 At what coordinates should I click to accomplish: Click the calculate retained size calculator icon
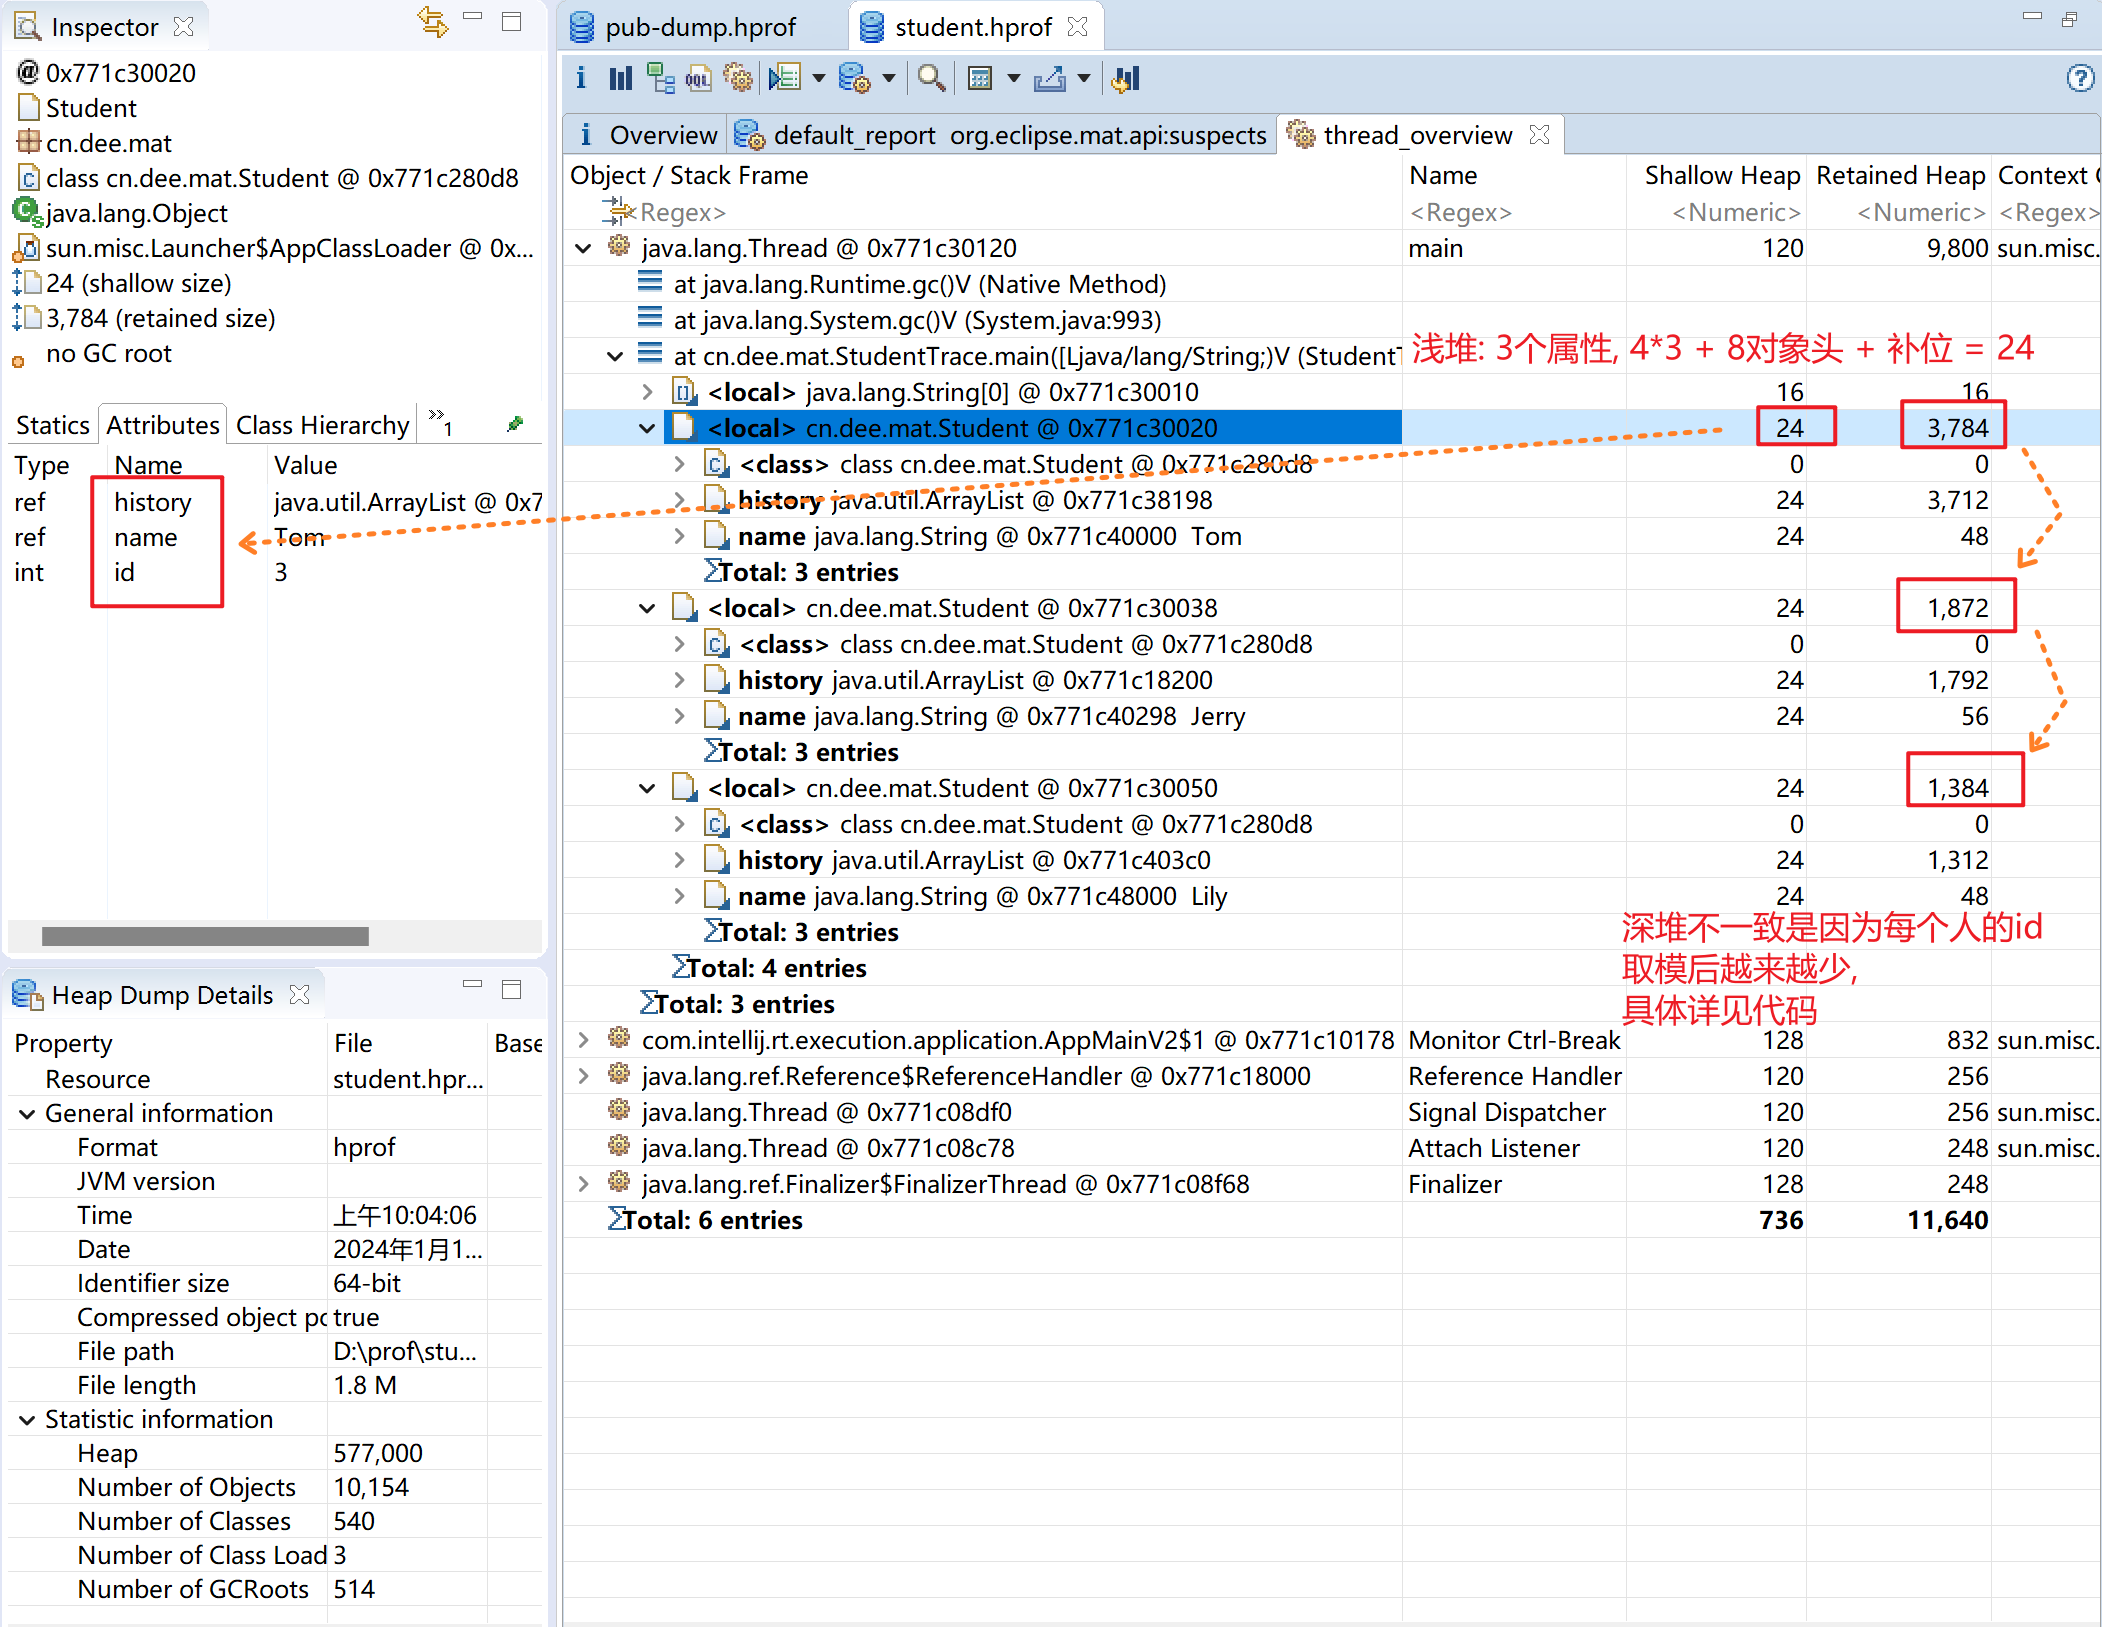coord(981,78)
